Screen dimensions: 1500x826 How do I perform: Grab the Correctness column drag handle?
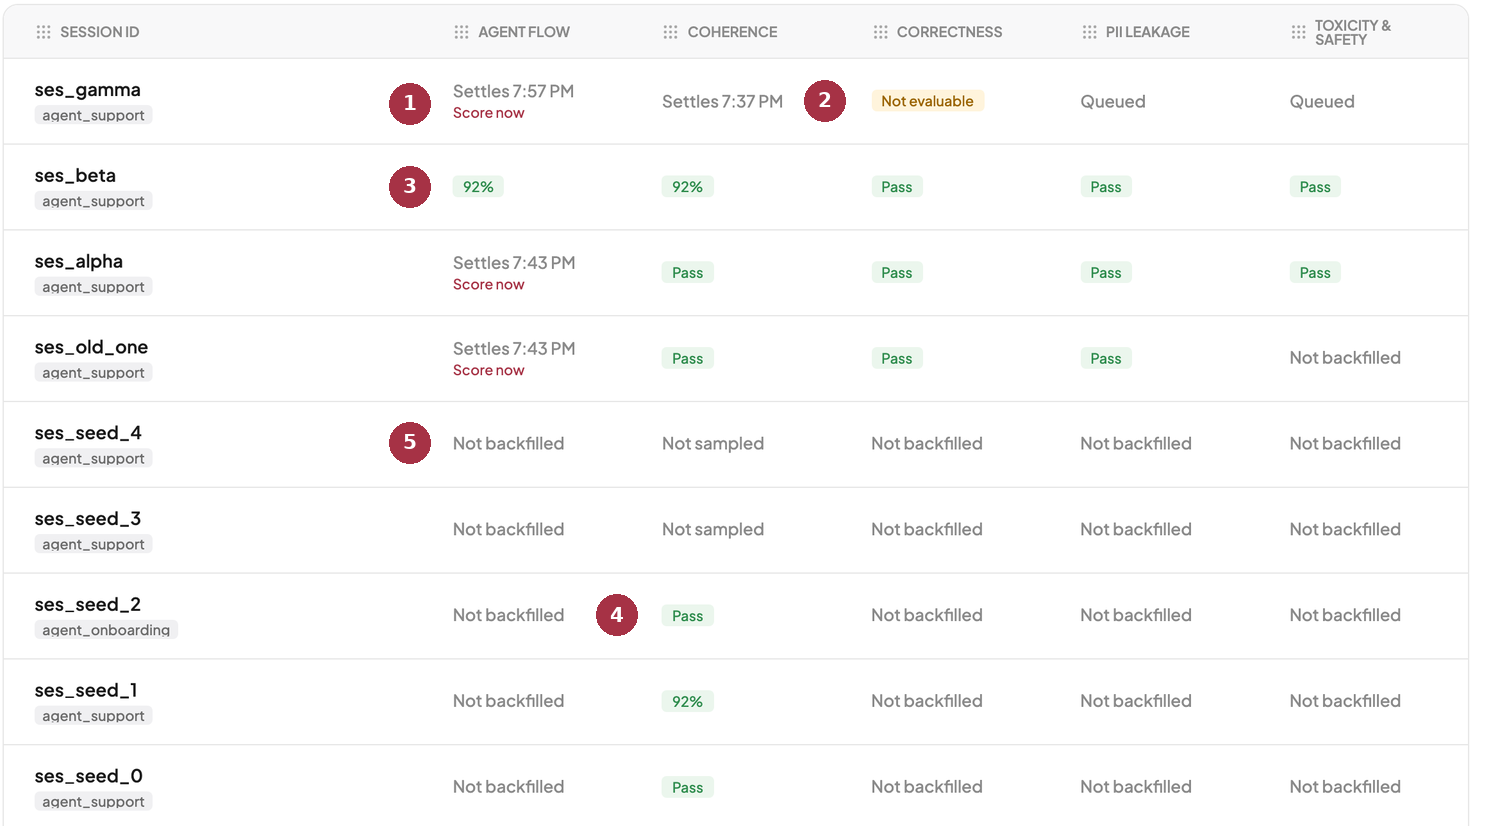(880, 32)
